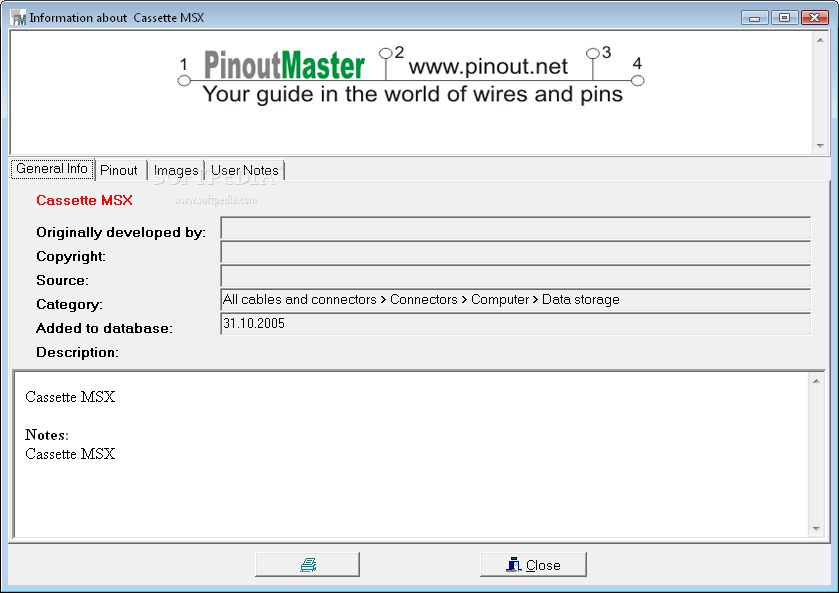Click the red Cassette MSX heading

tap(84, 200)
